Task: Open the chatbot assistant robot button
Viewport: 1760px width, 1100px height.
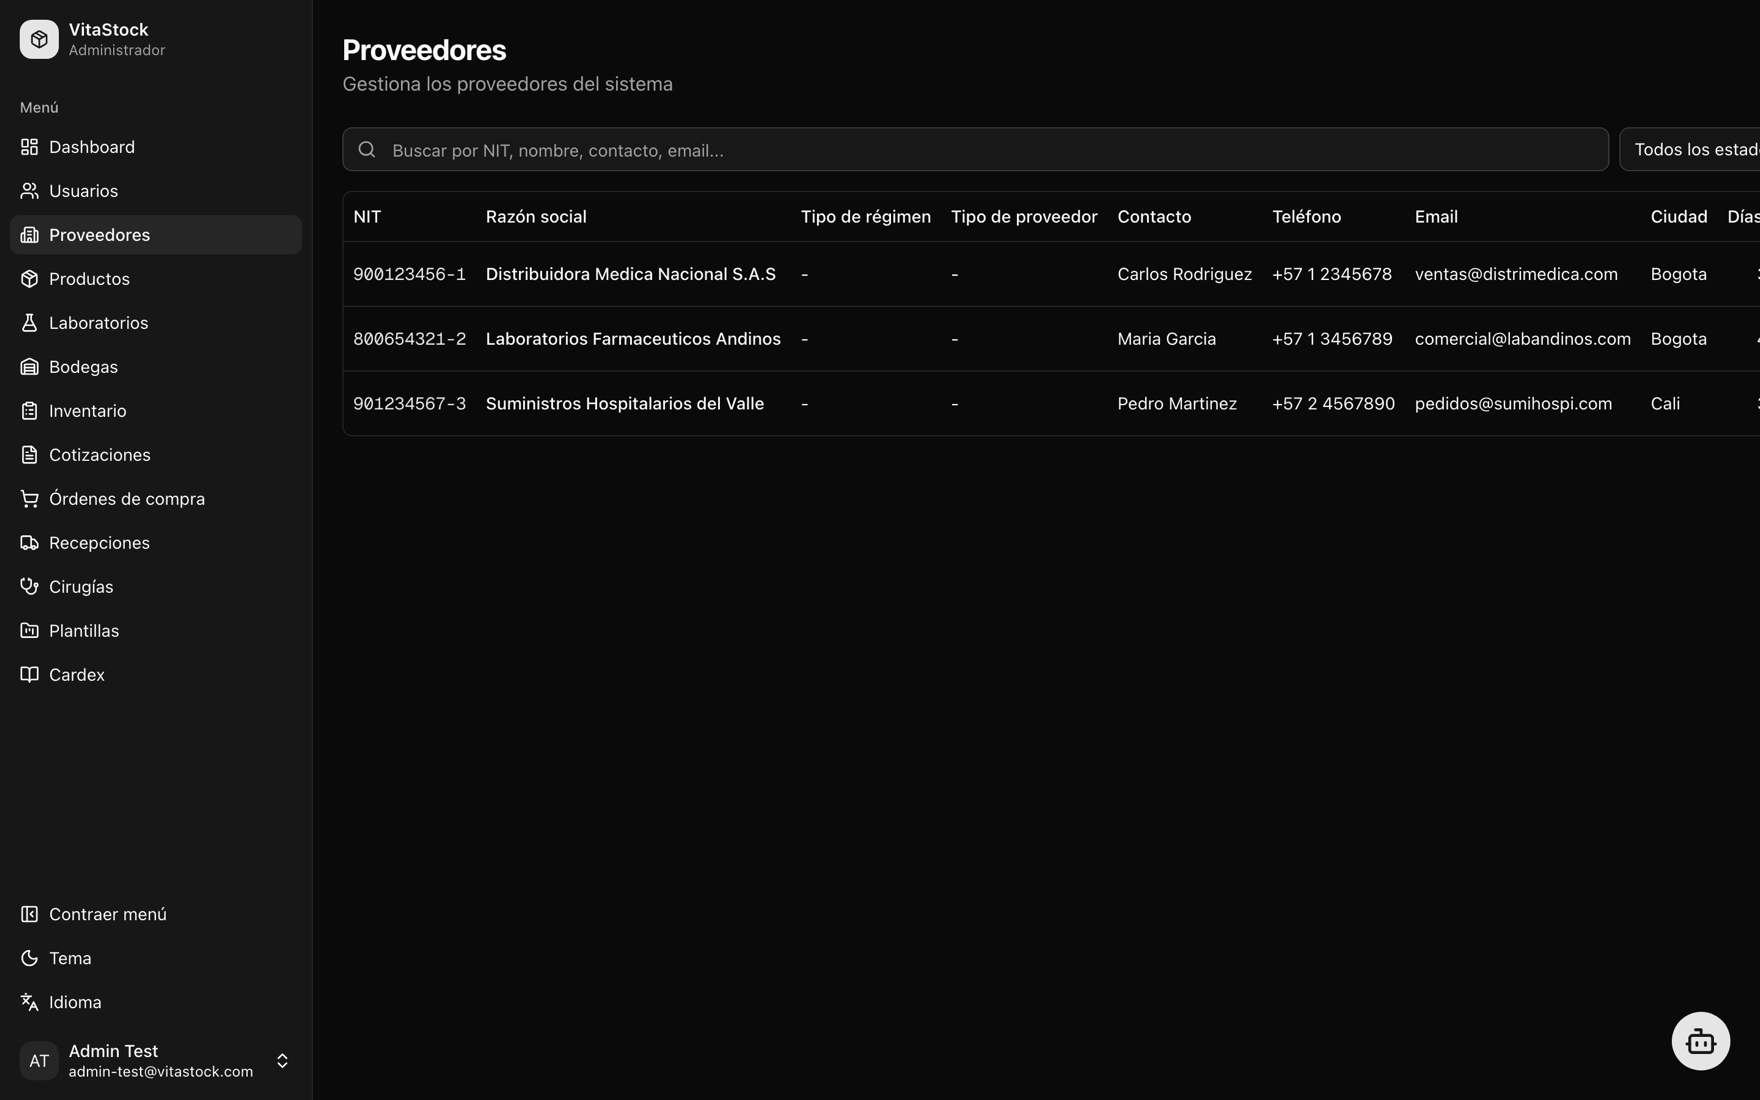Action: click(x=1700, y=1041)
